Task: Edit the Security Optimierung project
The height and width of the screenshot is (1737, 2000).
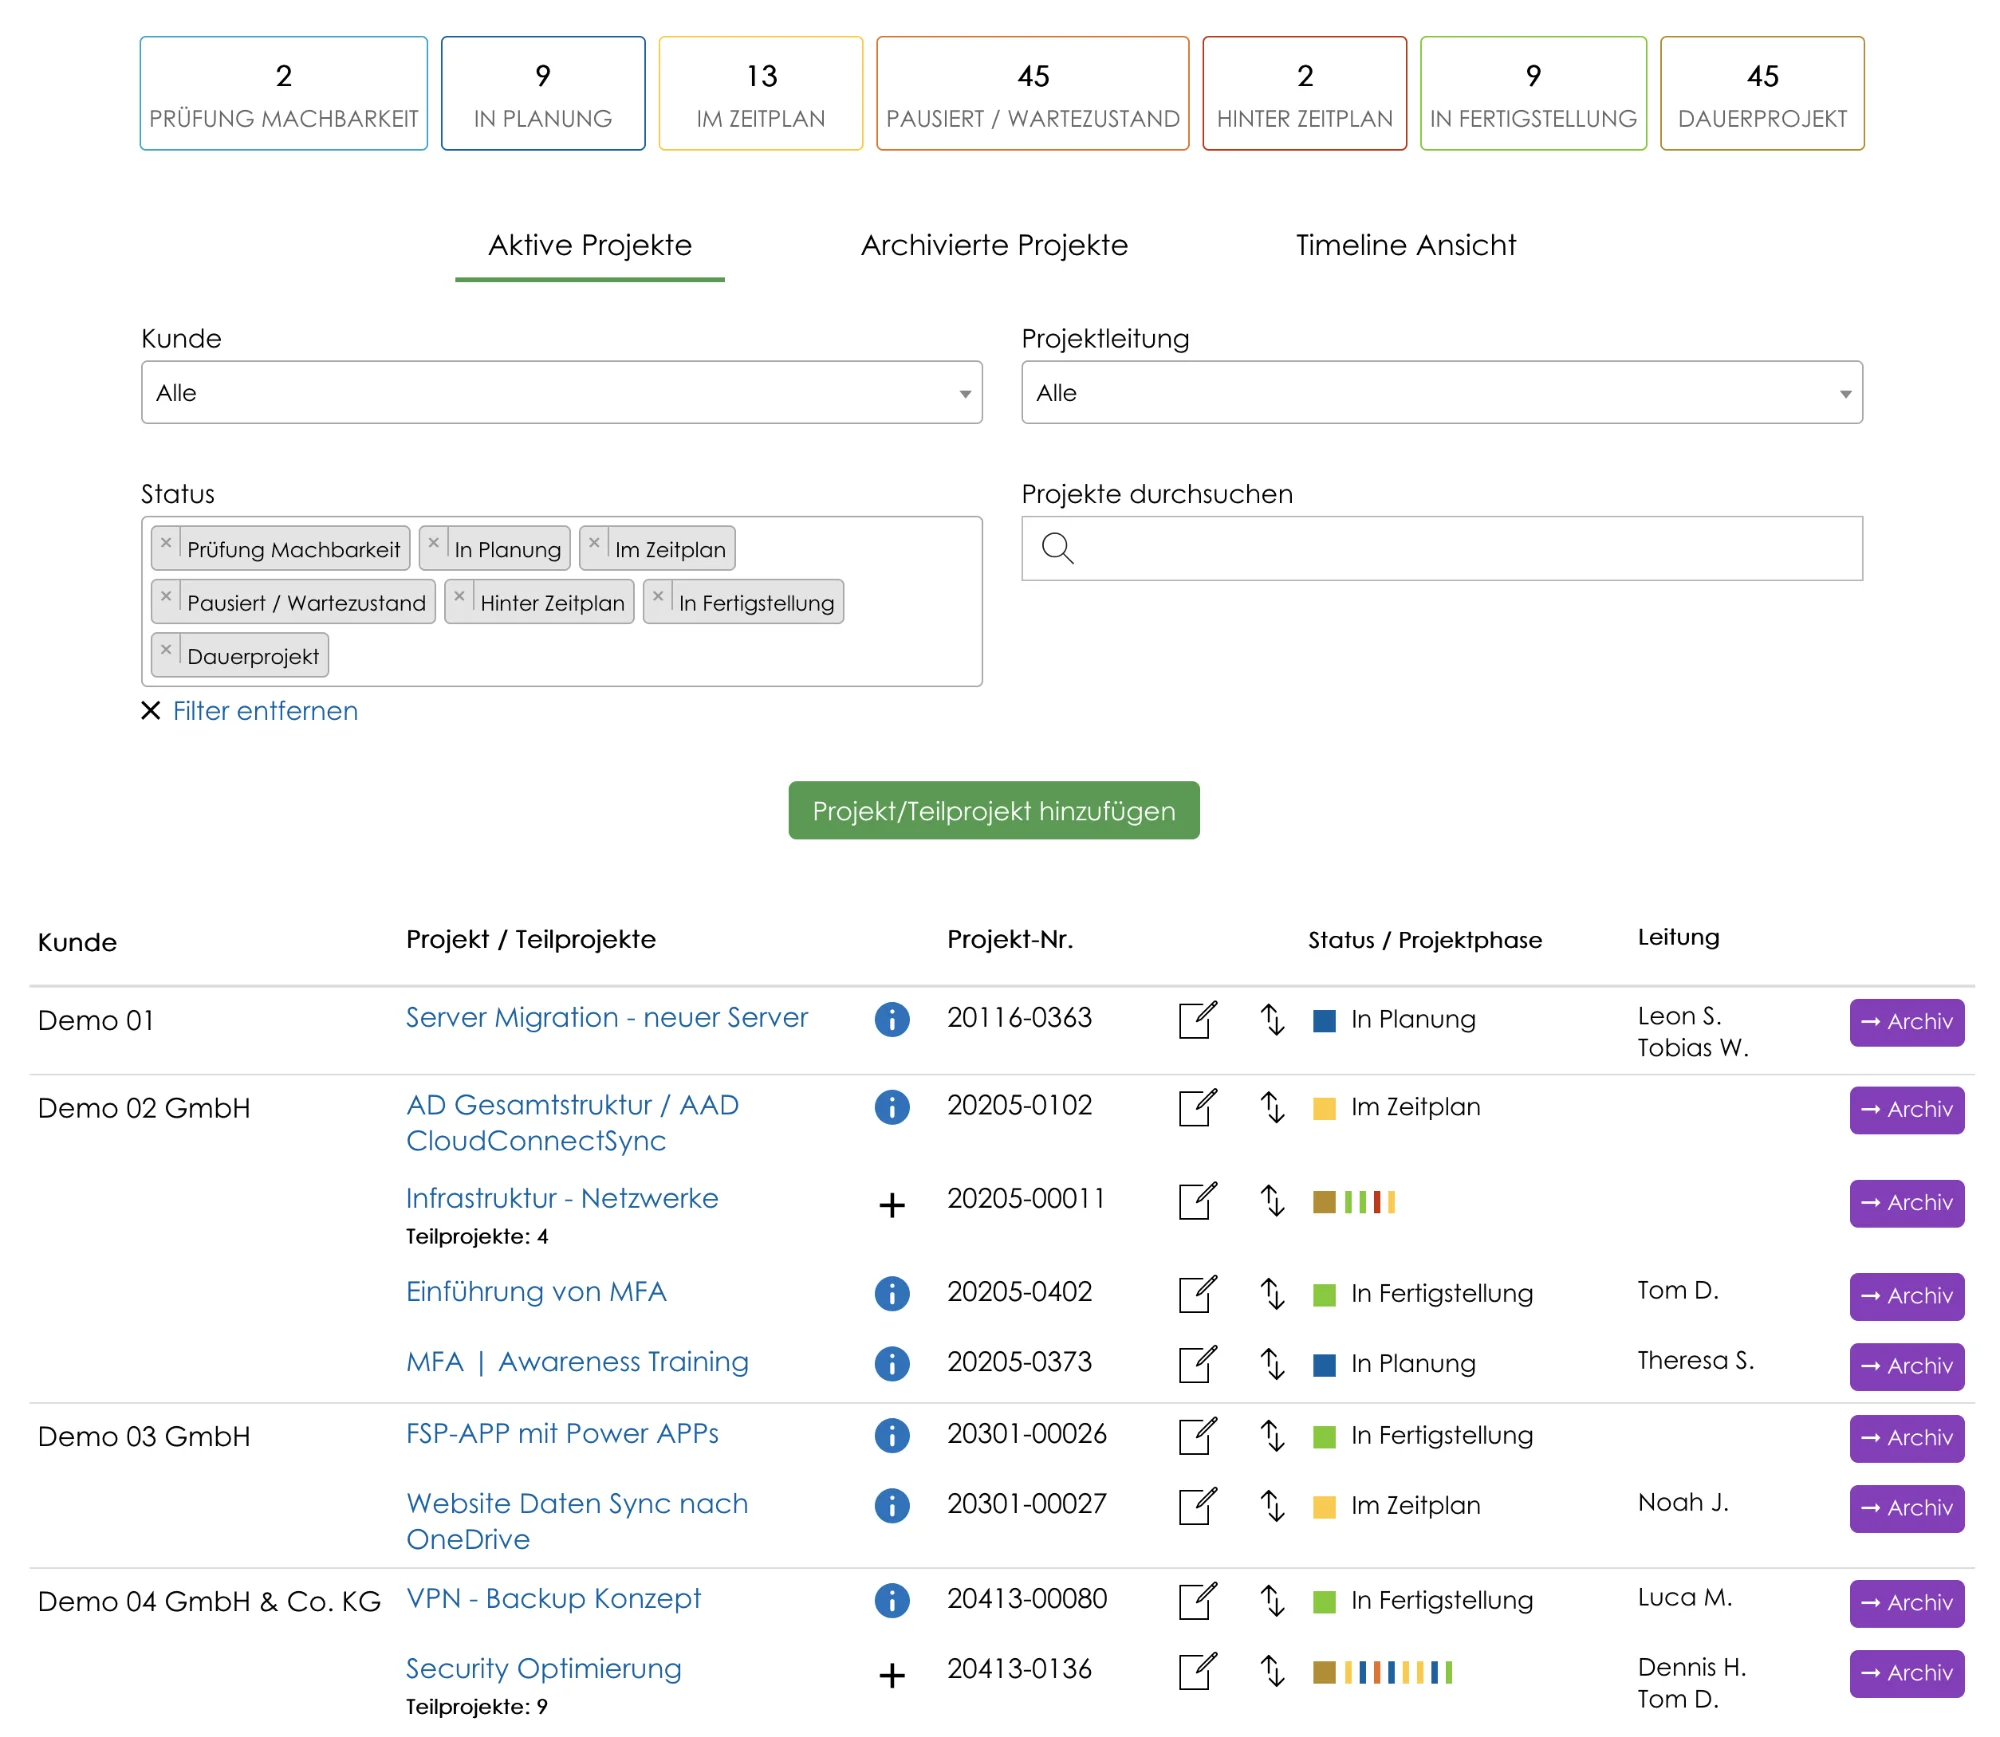Action: 1197,1671
